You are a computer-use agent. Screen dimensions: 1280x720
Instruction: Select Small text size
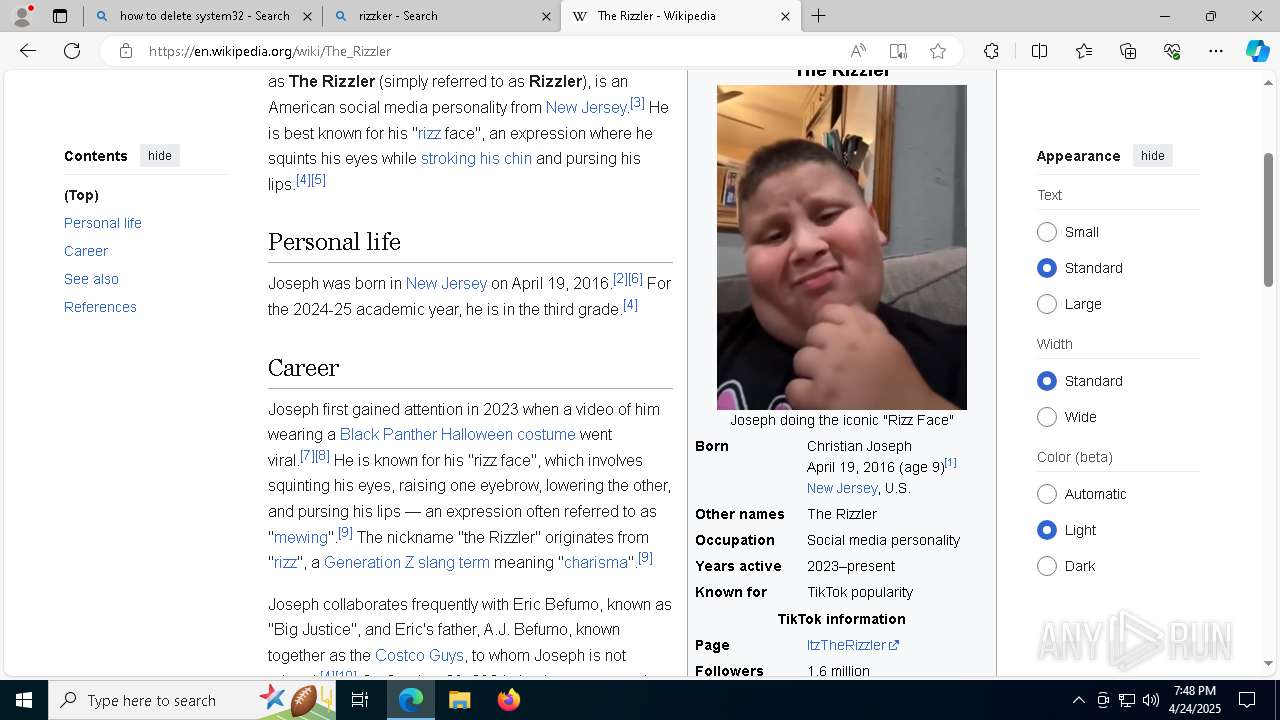point(1047,232)
